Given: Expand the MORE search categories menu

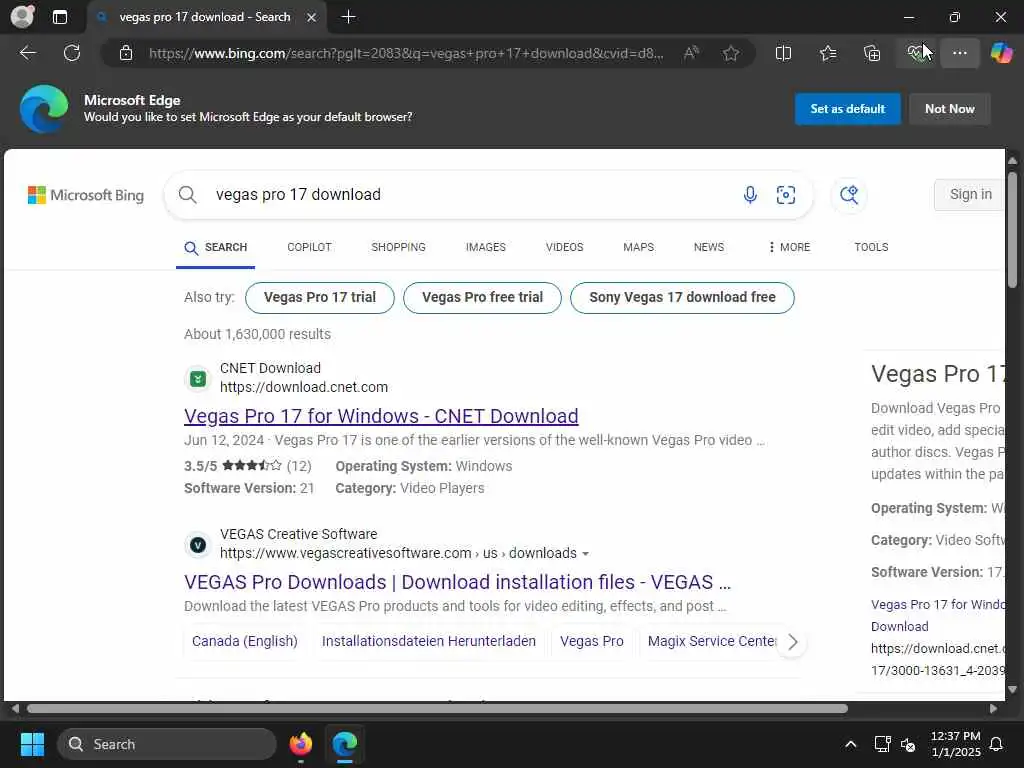Looking at the screenshot, I should (789, 248).
